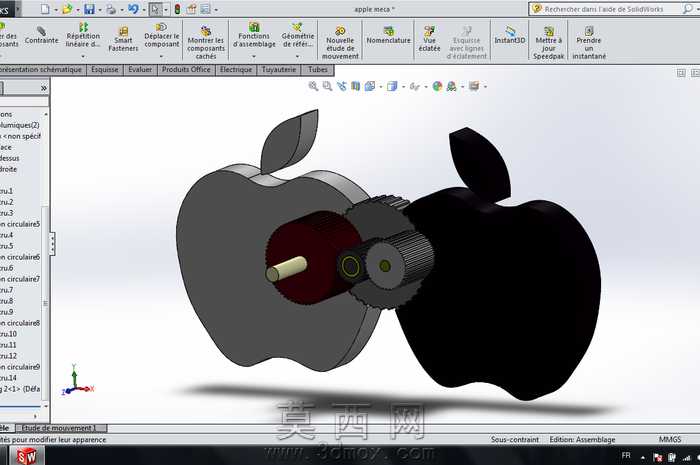Select the 'on circulaire8' tree item
Screen dimensions: 700x465
(20, 323)
